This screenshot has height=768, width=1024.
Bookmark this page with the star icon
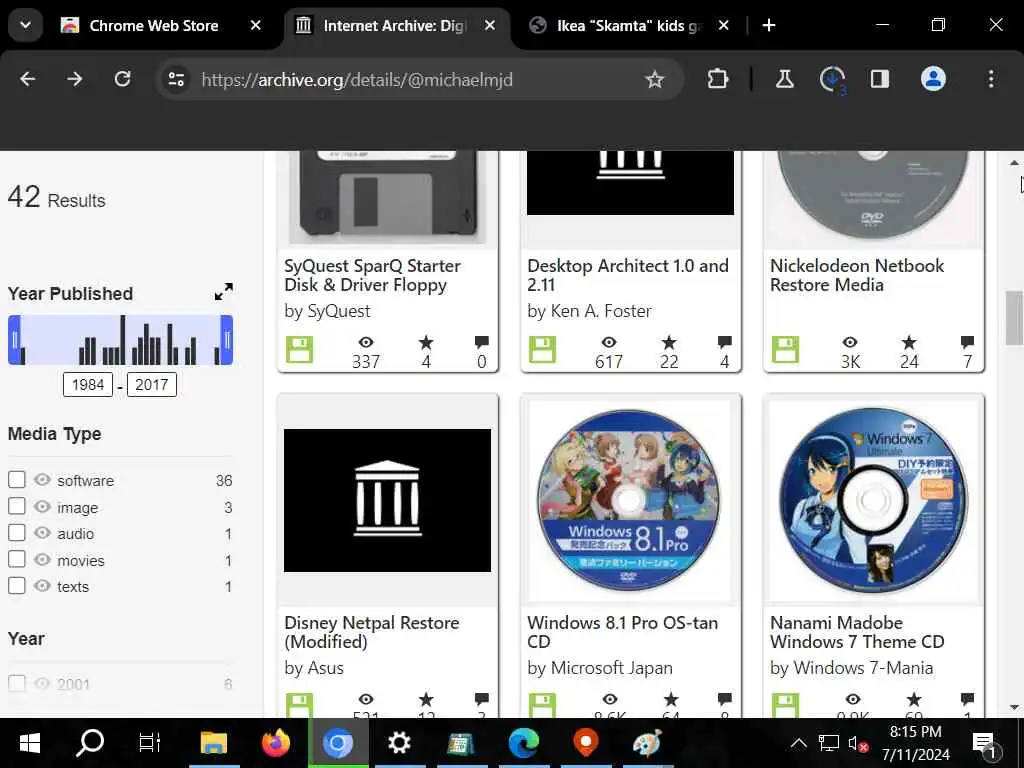point(654,80)
